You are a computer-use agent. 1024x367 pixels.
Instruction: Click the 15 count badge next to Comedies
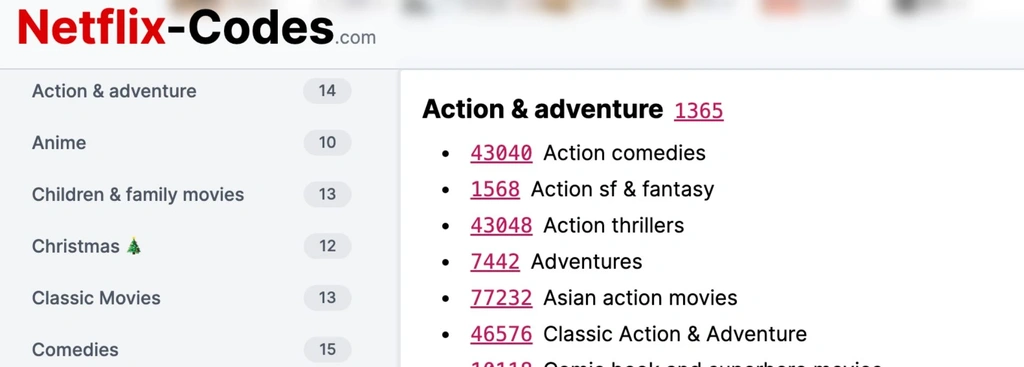[x=327, y=349]
